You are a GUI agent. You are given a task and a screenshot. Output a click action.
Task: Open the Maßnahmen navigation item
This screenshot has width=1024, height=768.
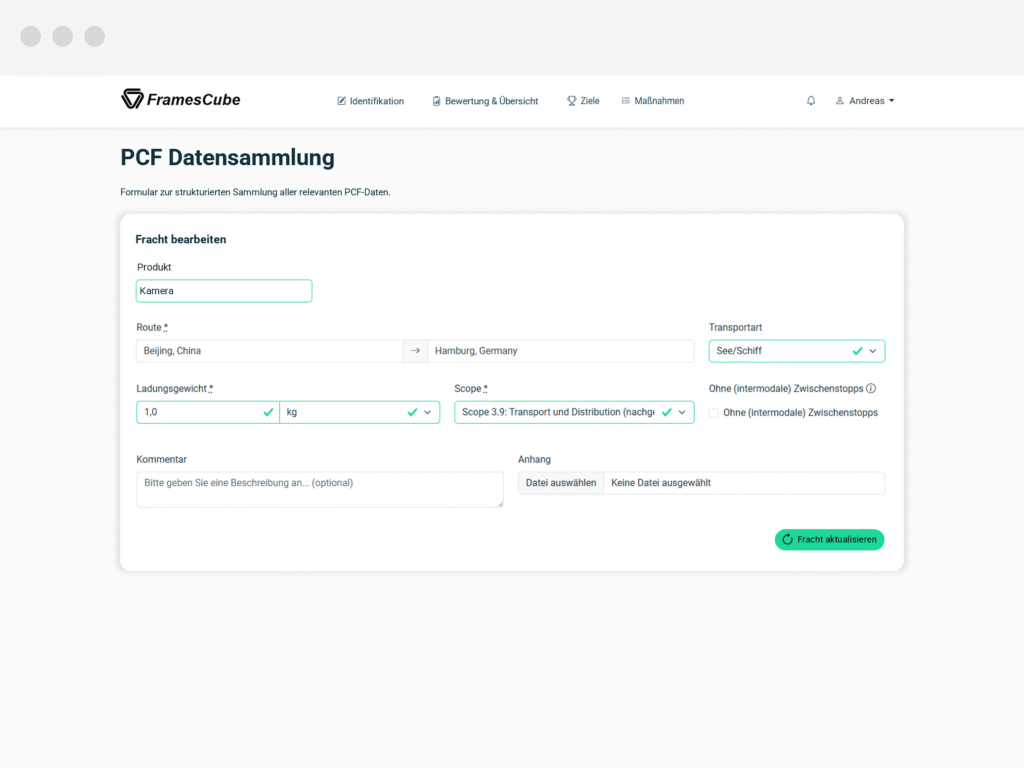652,101
